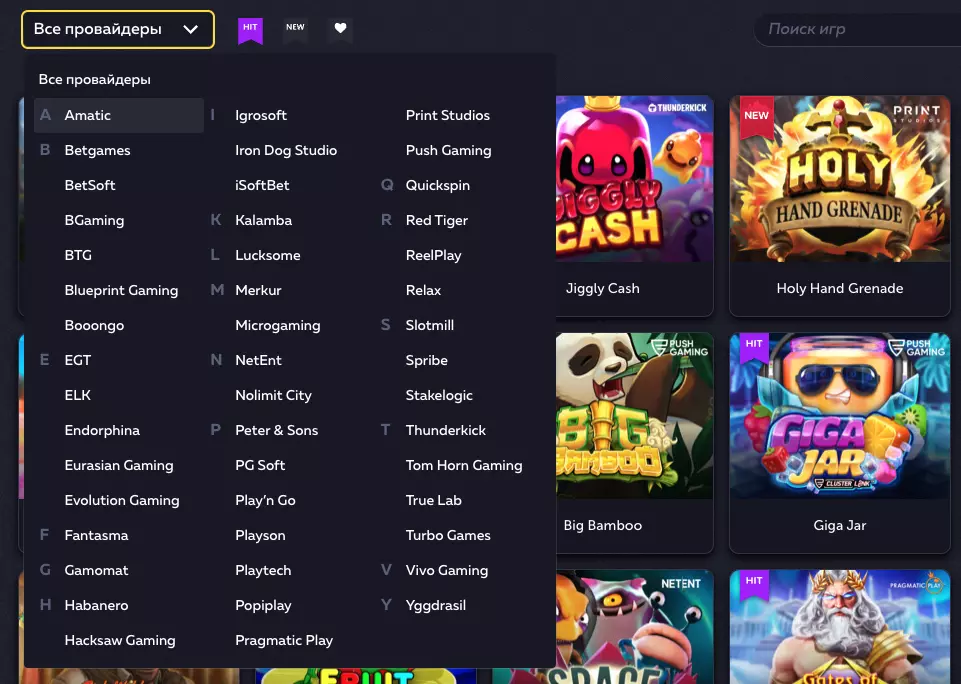The height and width of the screenshot is (684, 961).
Task: Choose Yggdrasil provider entry
Action: point(435,605)
